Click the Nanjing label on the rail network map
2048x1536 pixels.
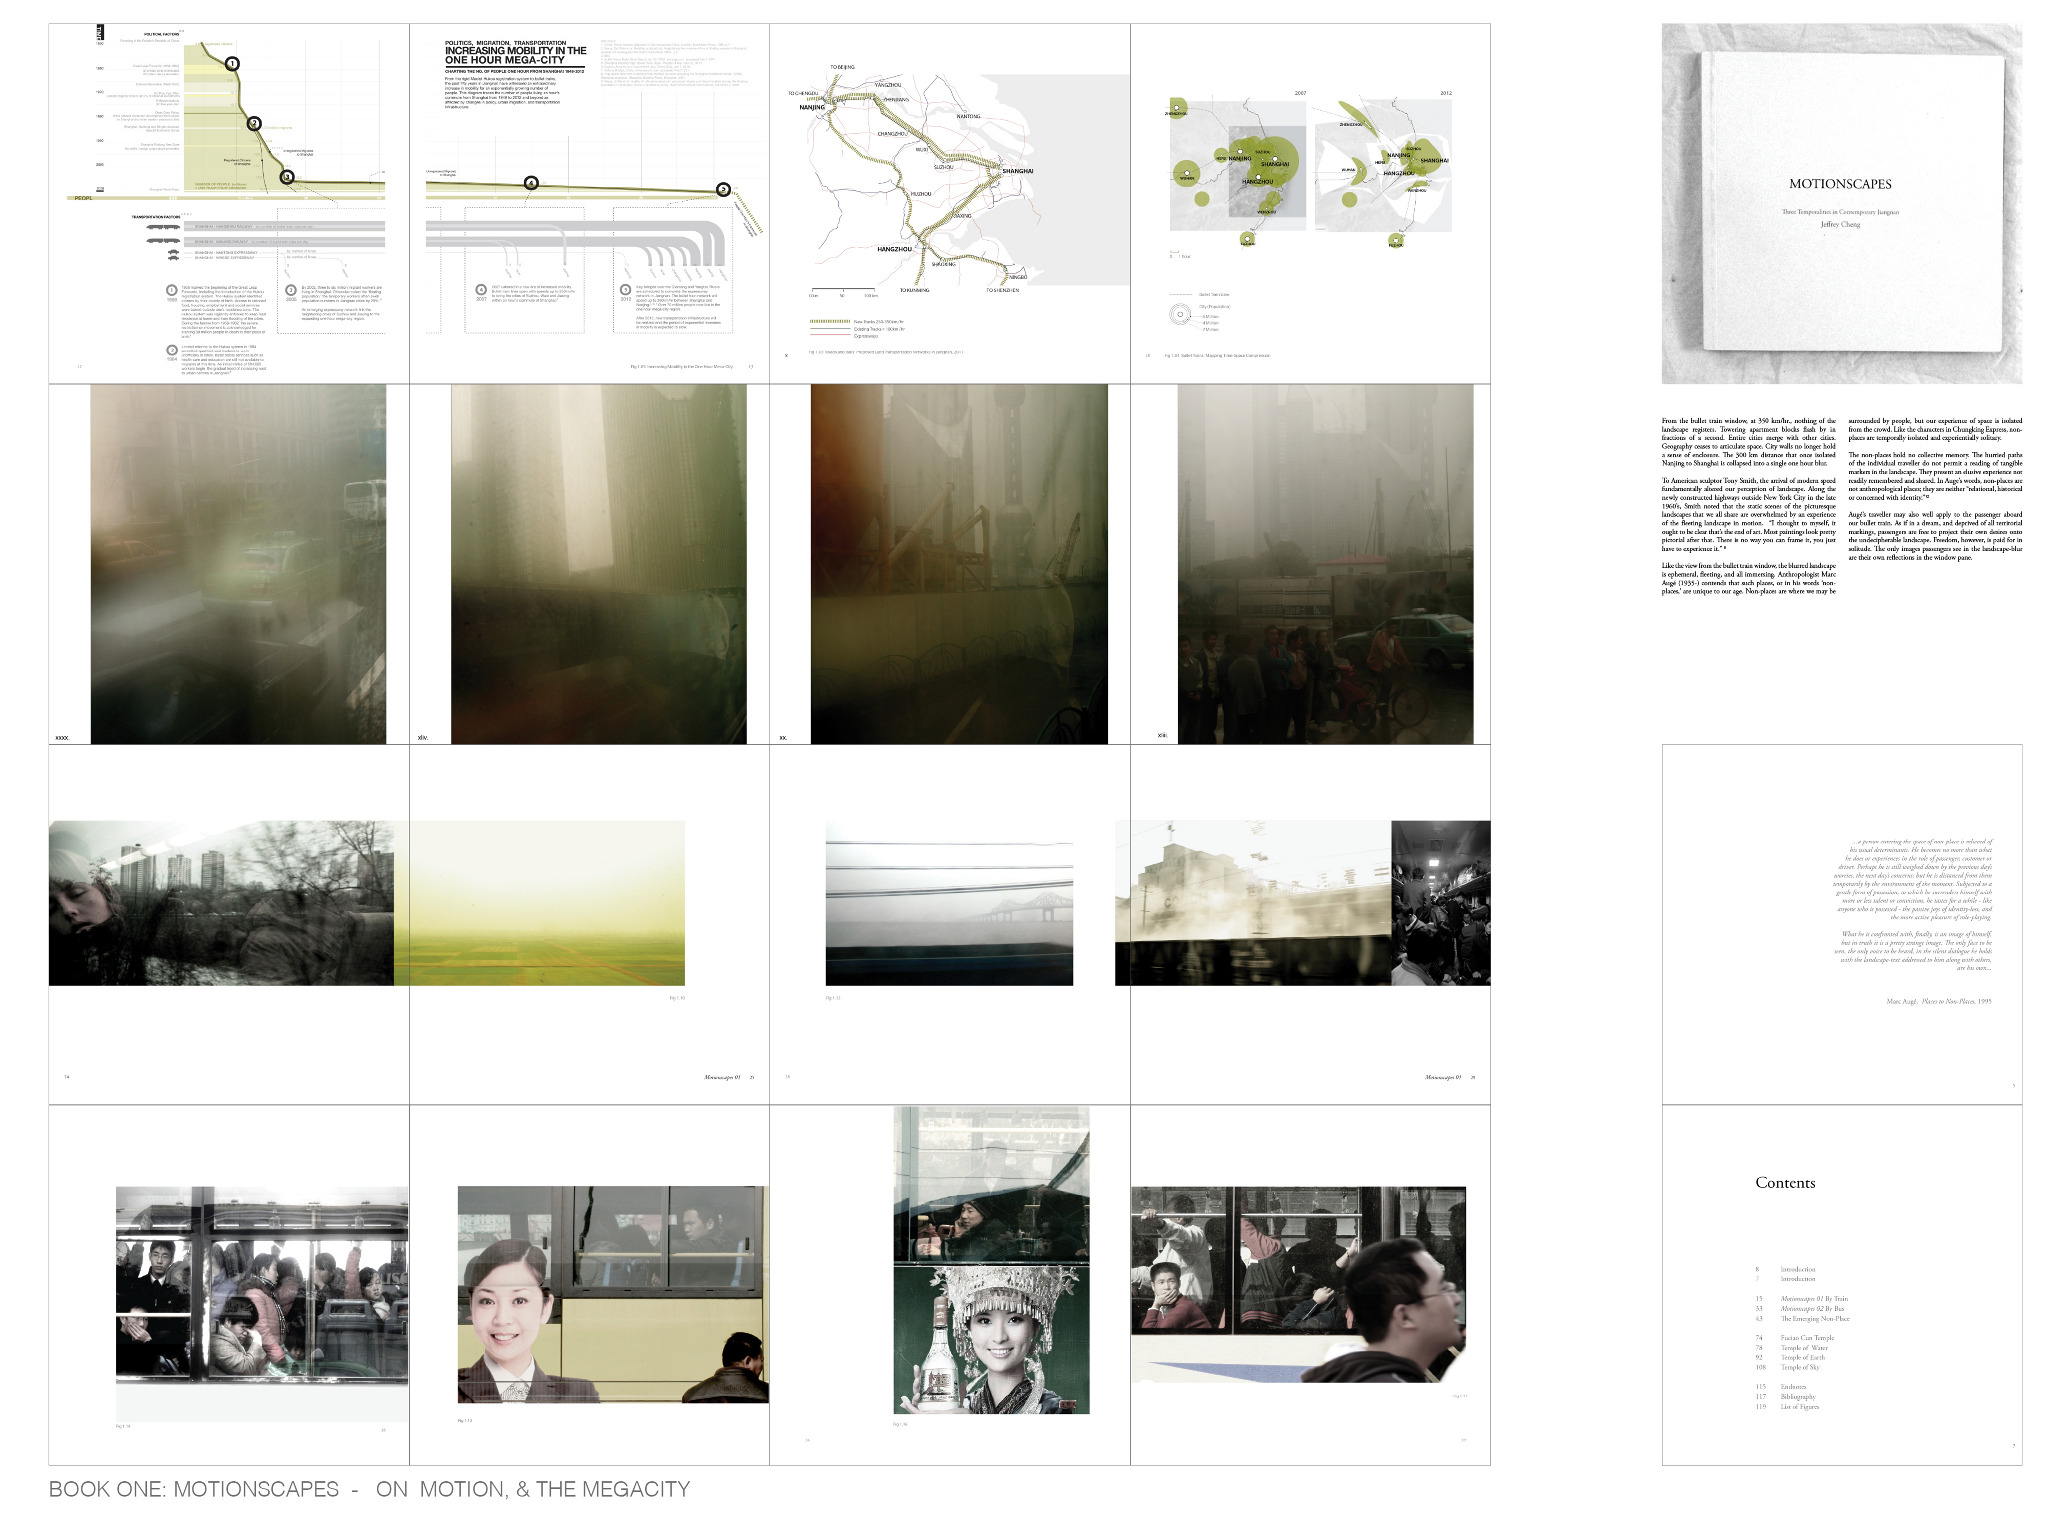(812, 107)
